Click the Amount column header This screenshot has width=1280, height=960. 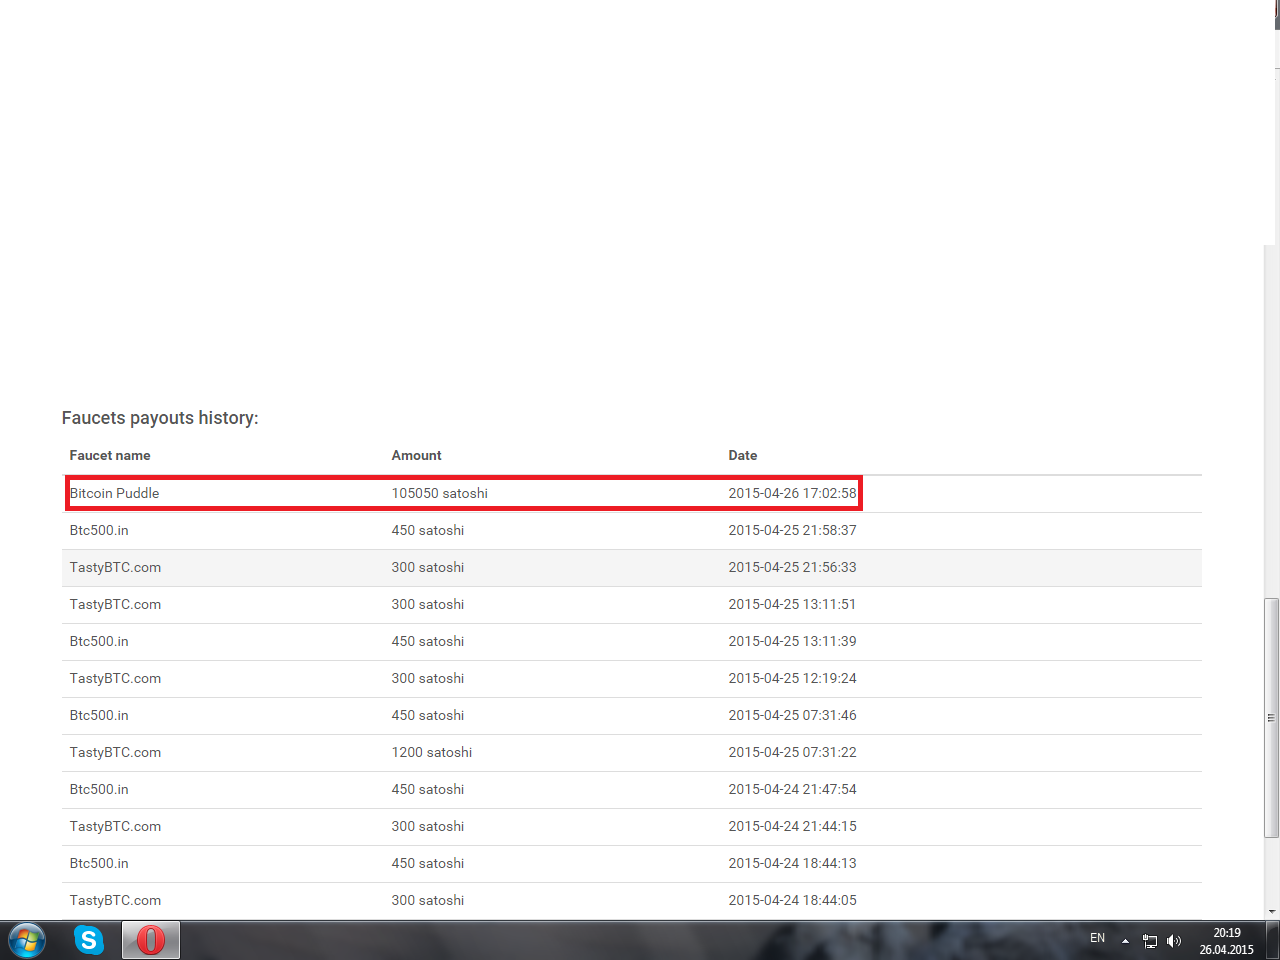416,455
